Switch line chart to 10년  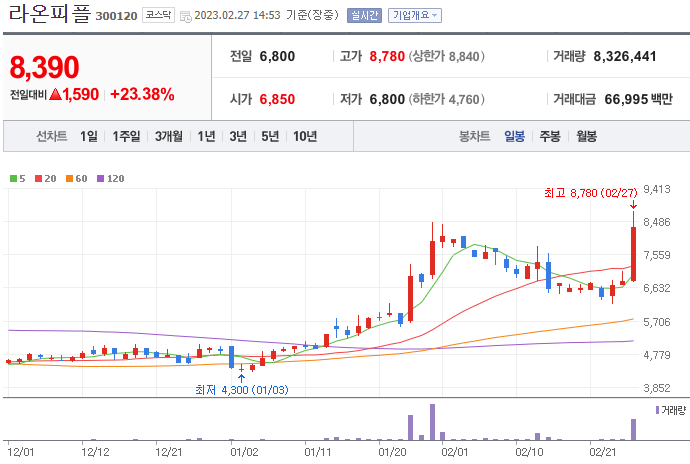click(x=305, y=136)
